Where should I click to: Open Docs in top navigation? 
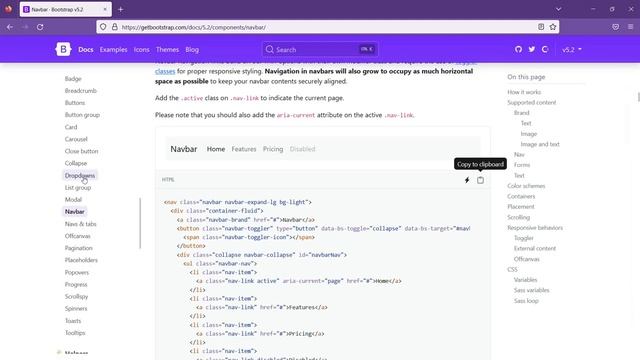point(86,49)
